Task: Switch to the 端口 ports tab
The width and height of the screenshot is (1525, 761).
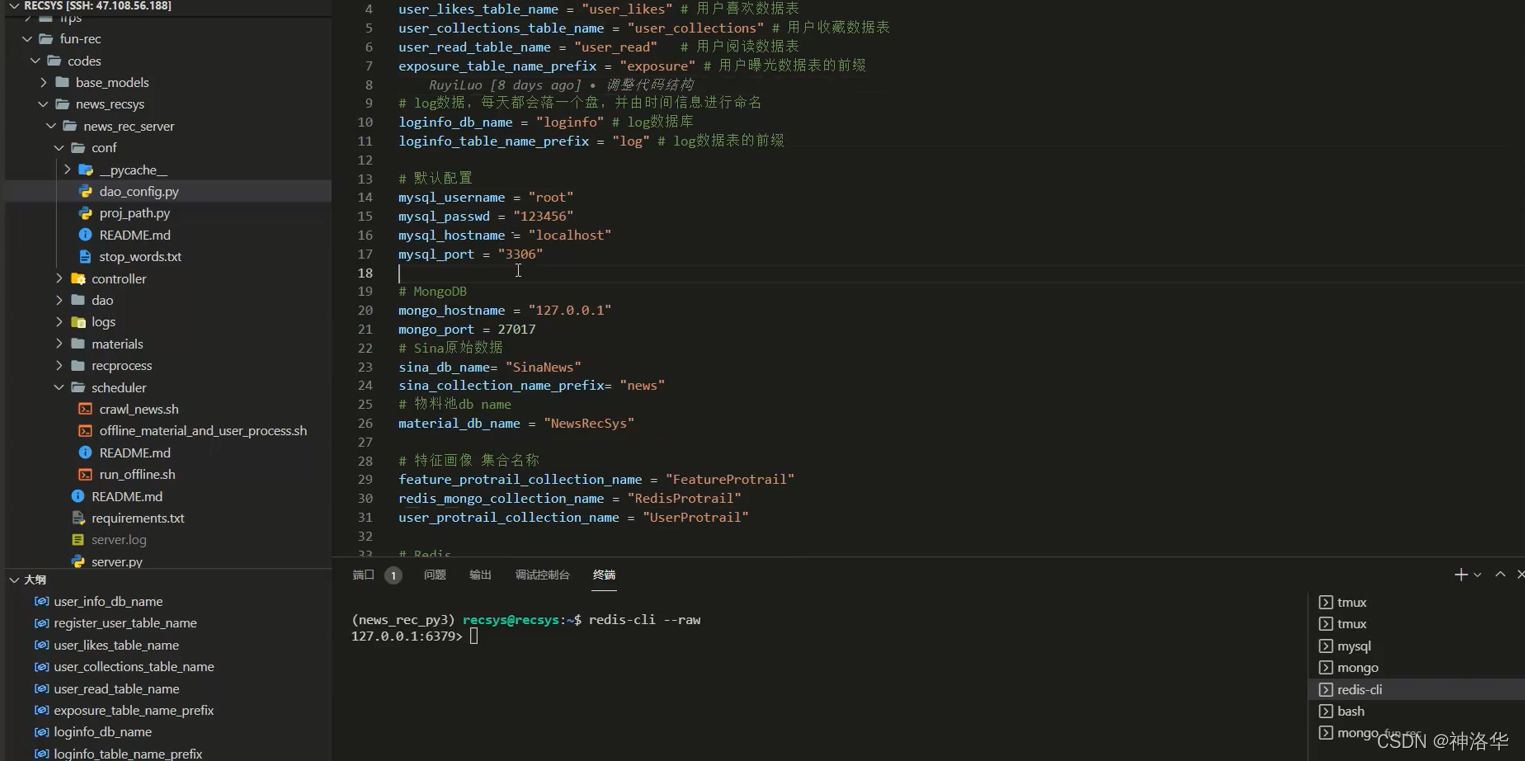Action: 363,575
